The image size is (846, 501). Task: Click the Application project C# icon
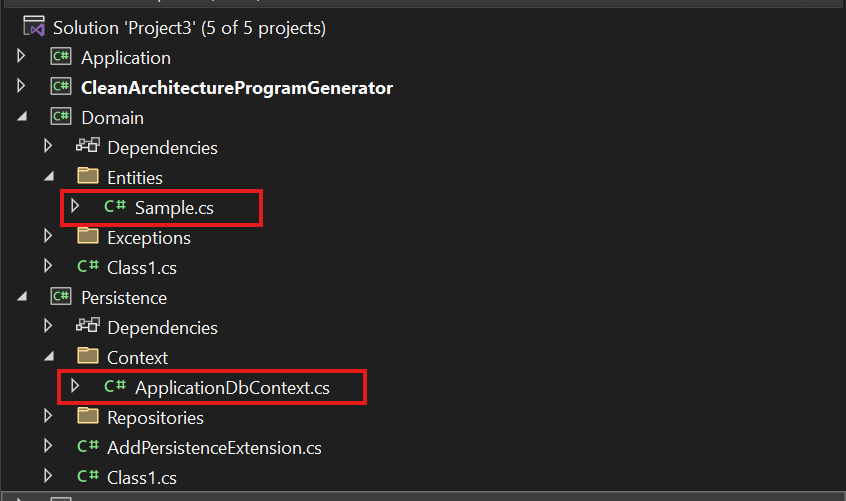(61, 56)
